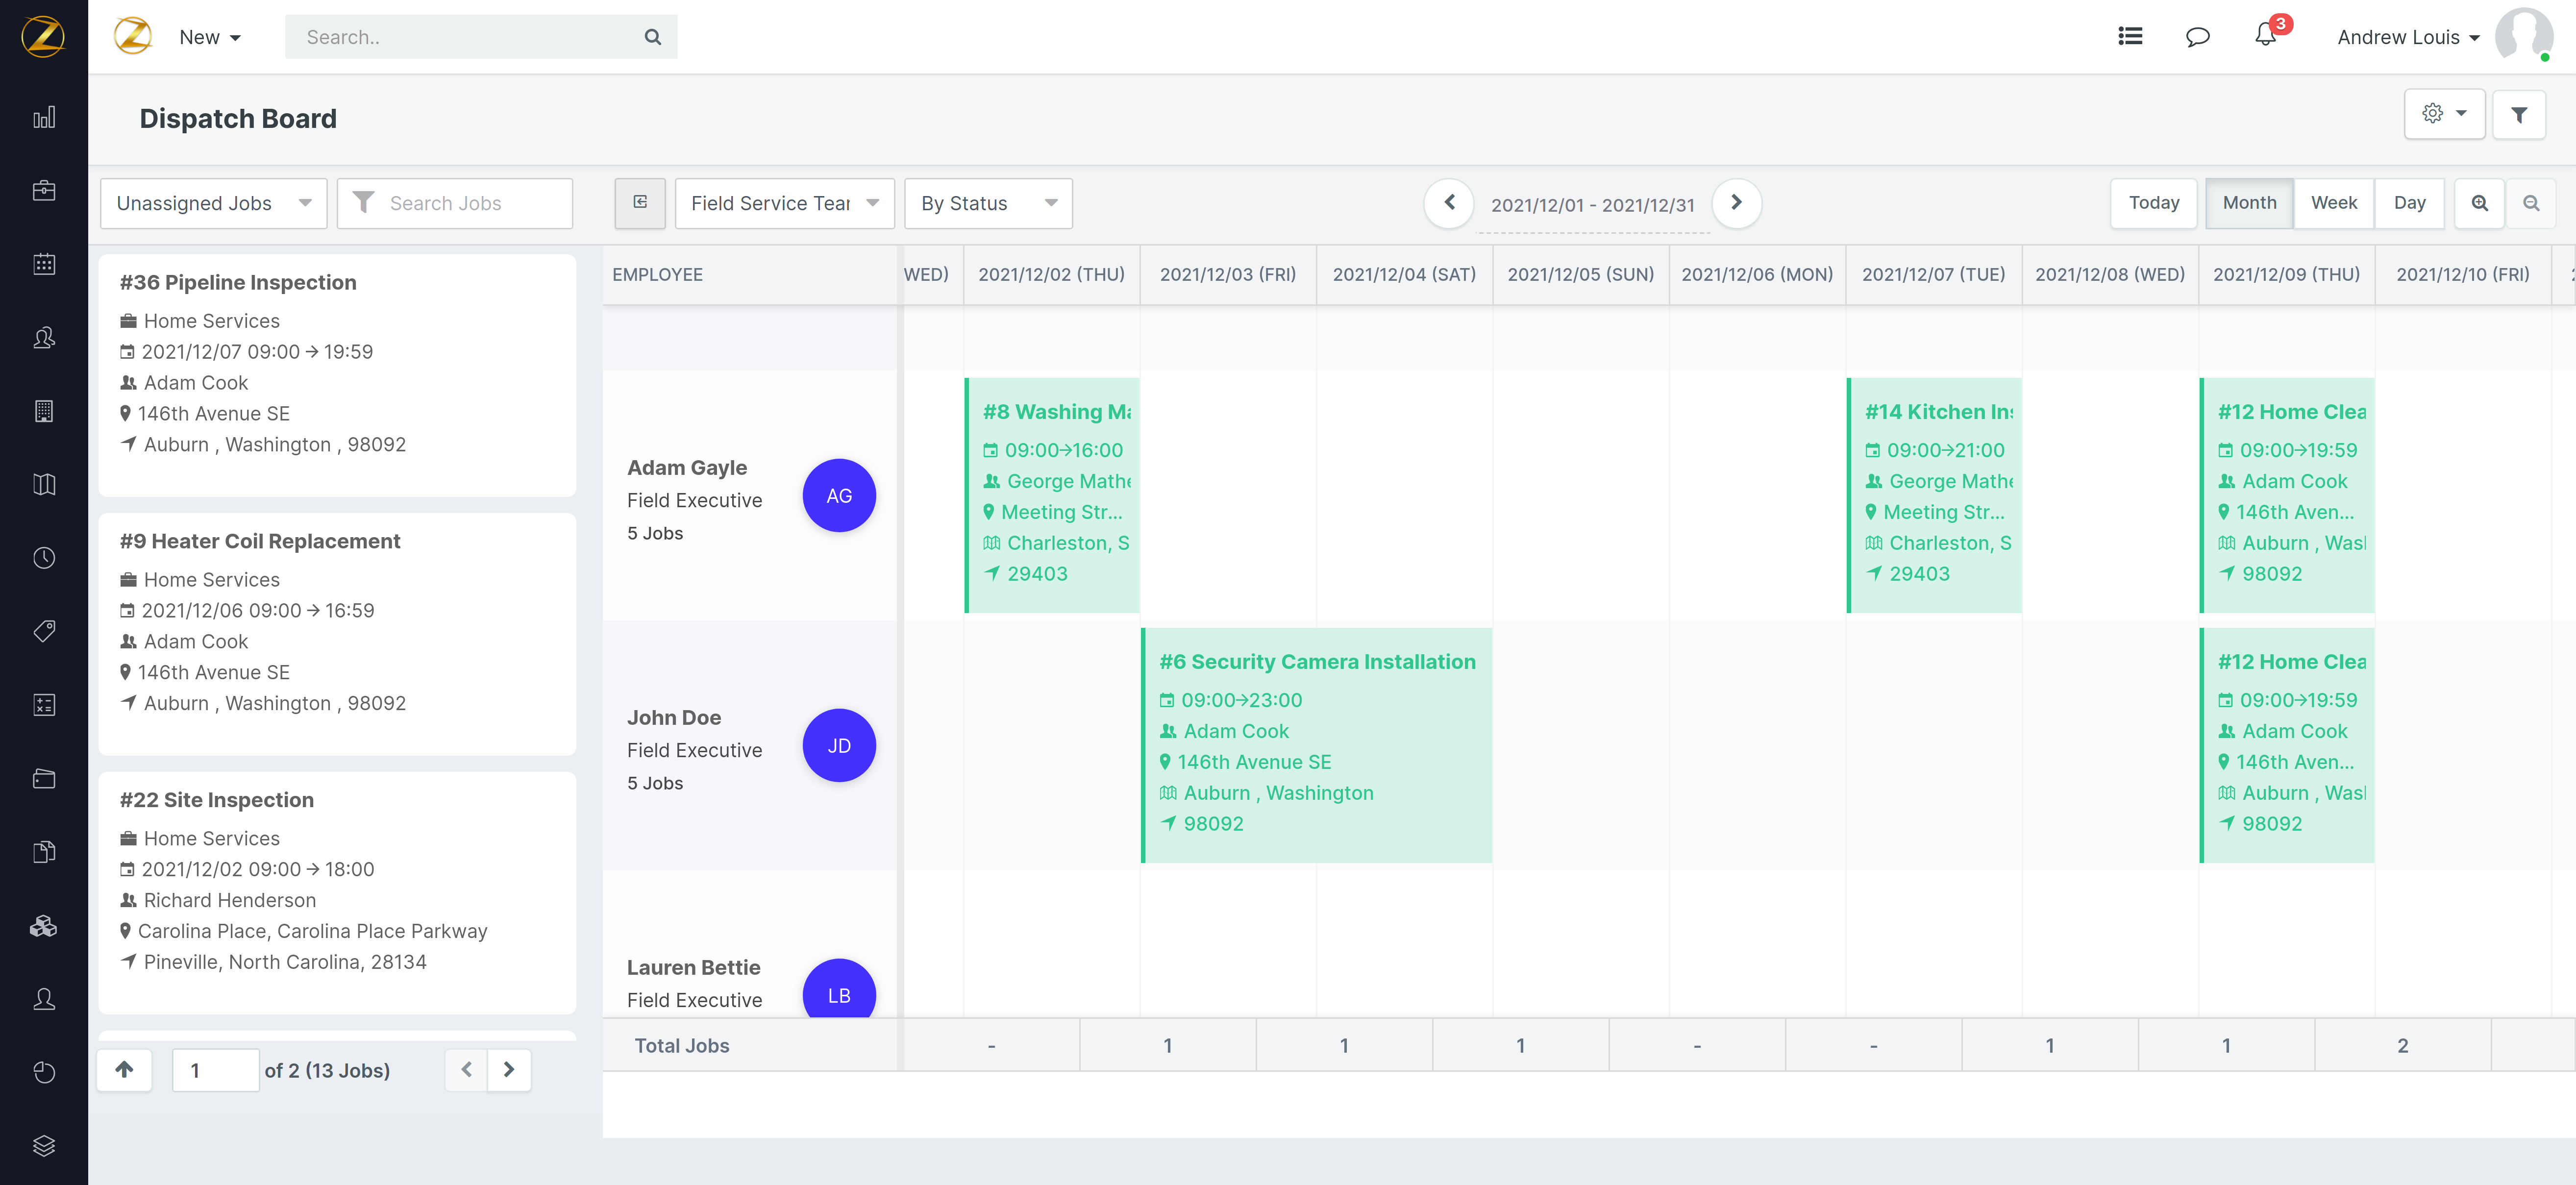
Task: Open the dashboard chart icon in sidebar
Action: coord(44,117)
